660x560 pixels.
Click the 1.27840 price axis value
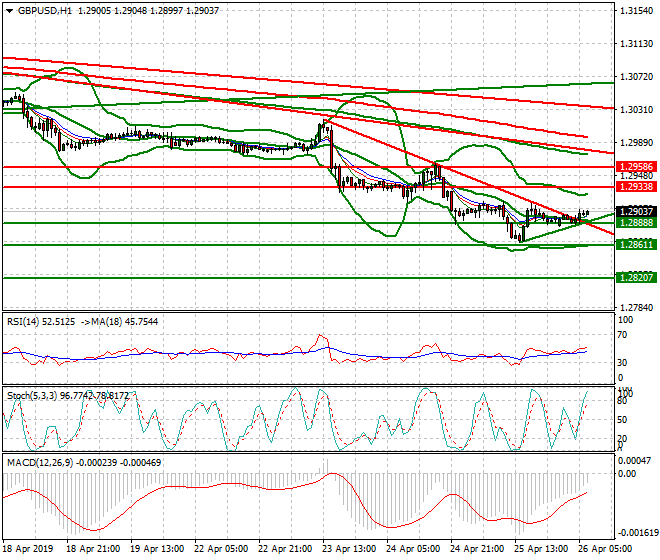click(x=636, y=308)
